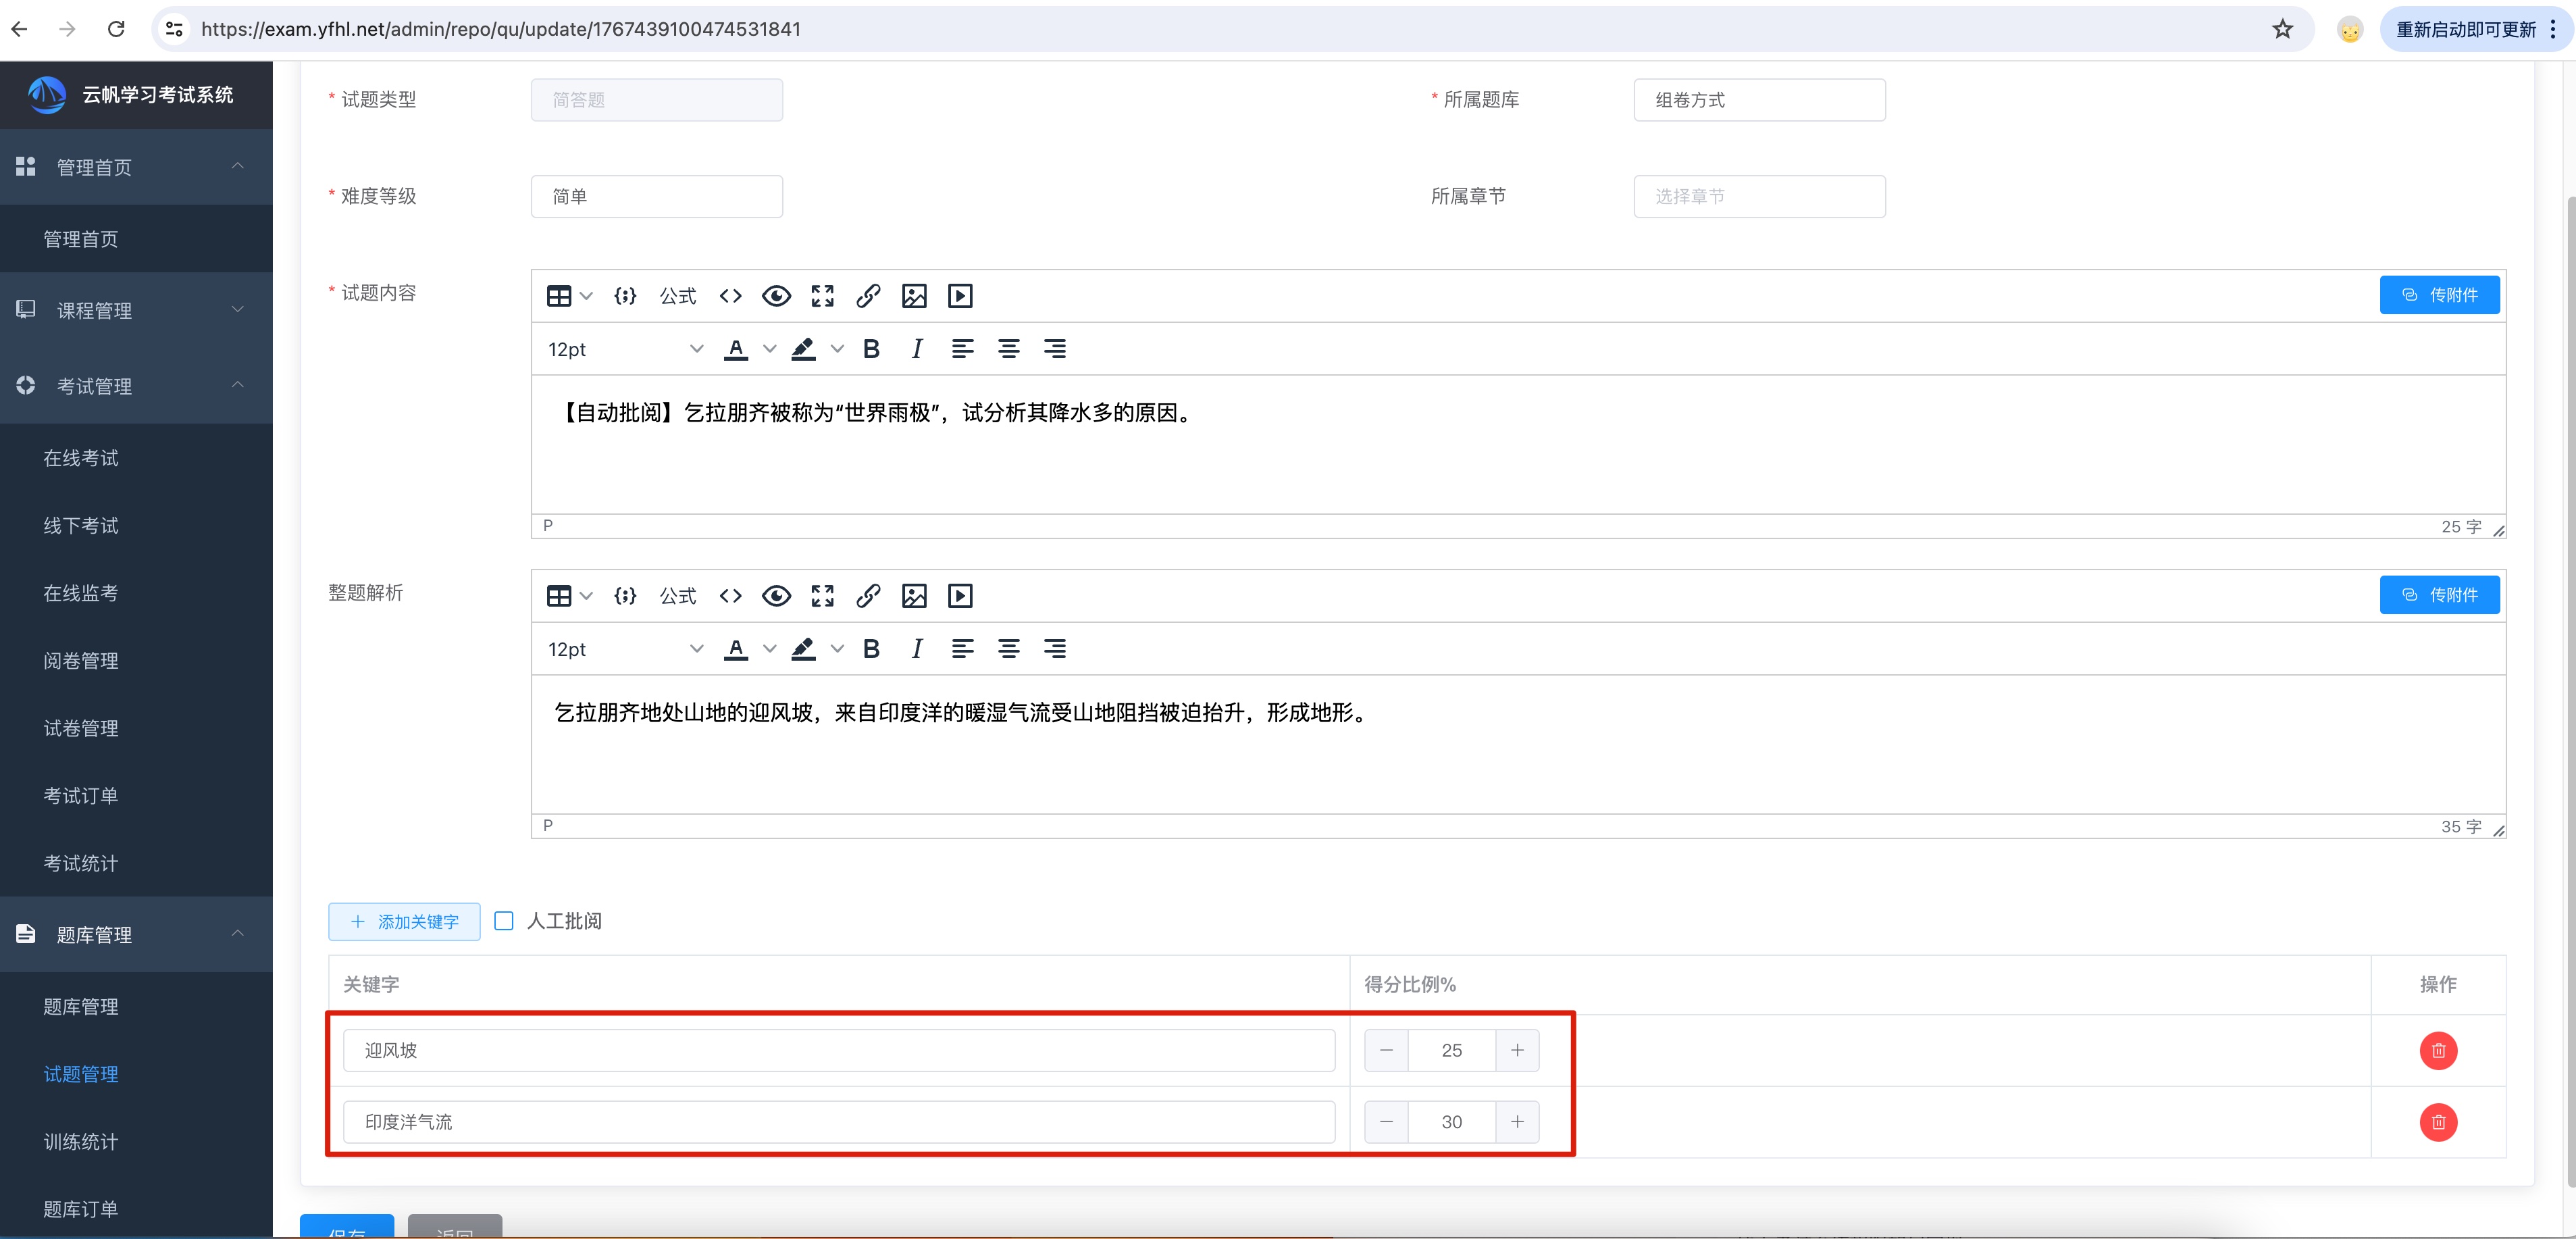Viewport: 2576px width, 1239px height.
Task: Center align text in 整题解析 editor
Action: [1008, 649]
